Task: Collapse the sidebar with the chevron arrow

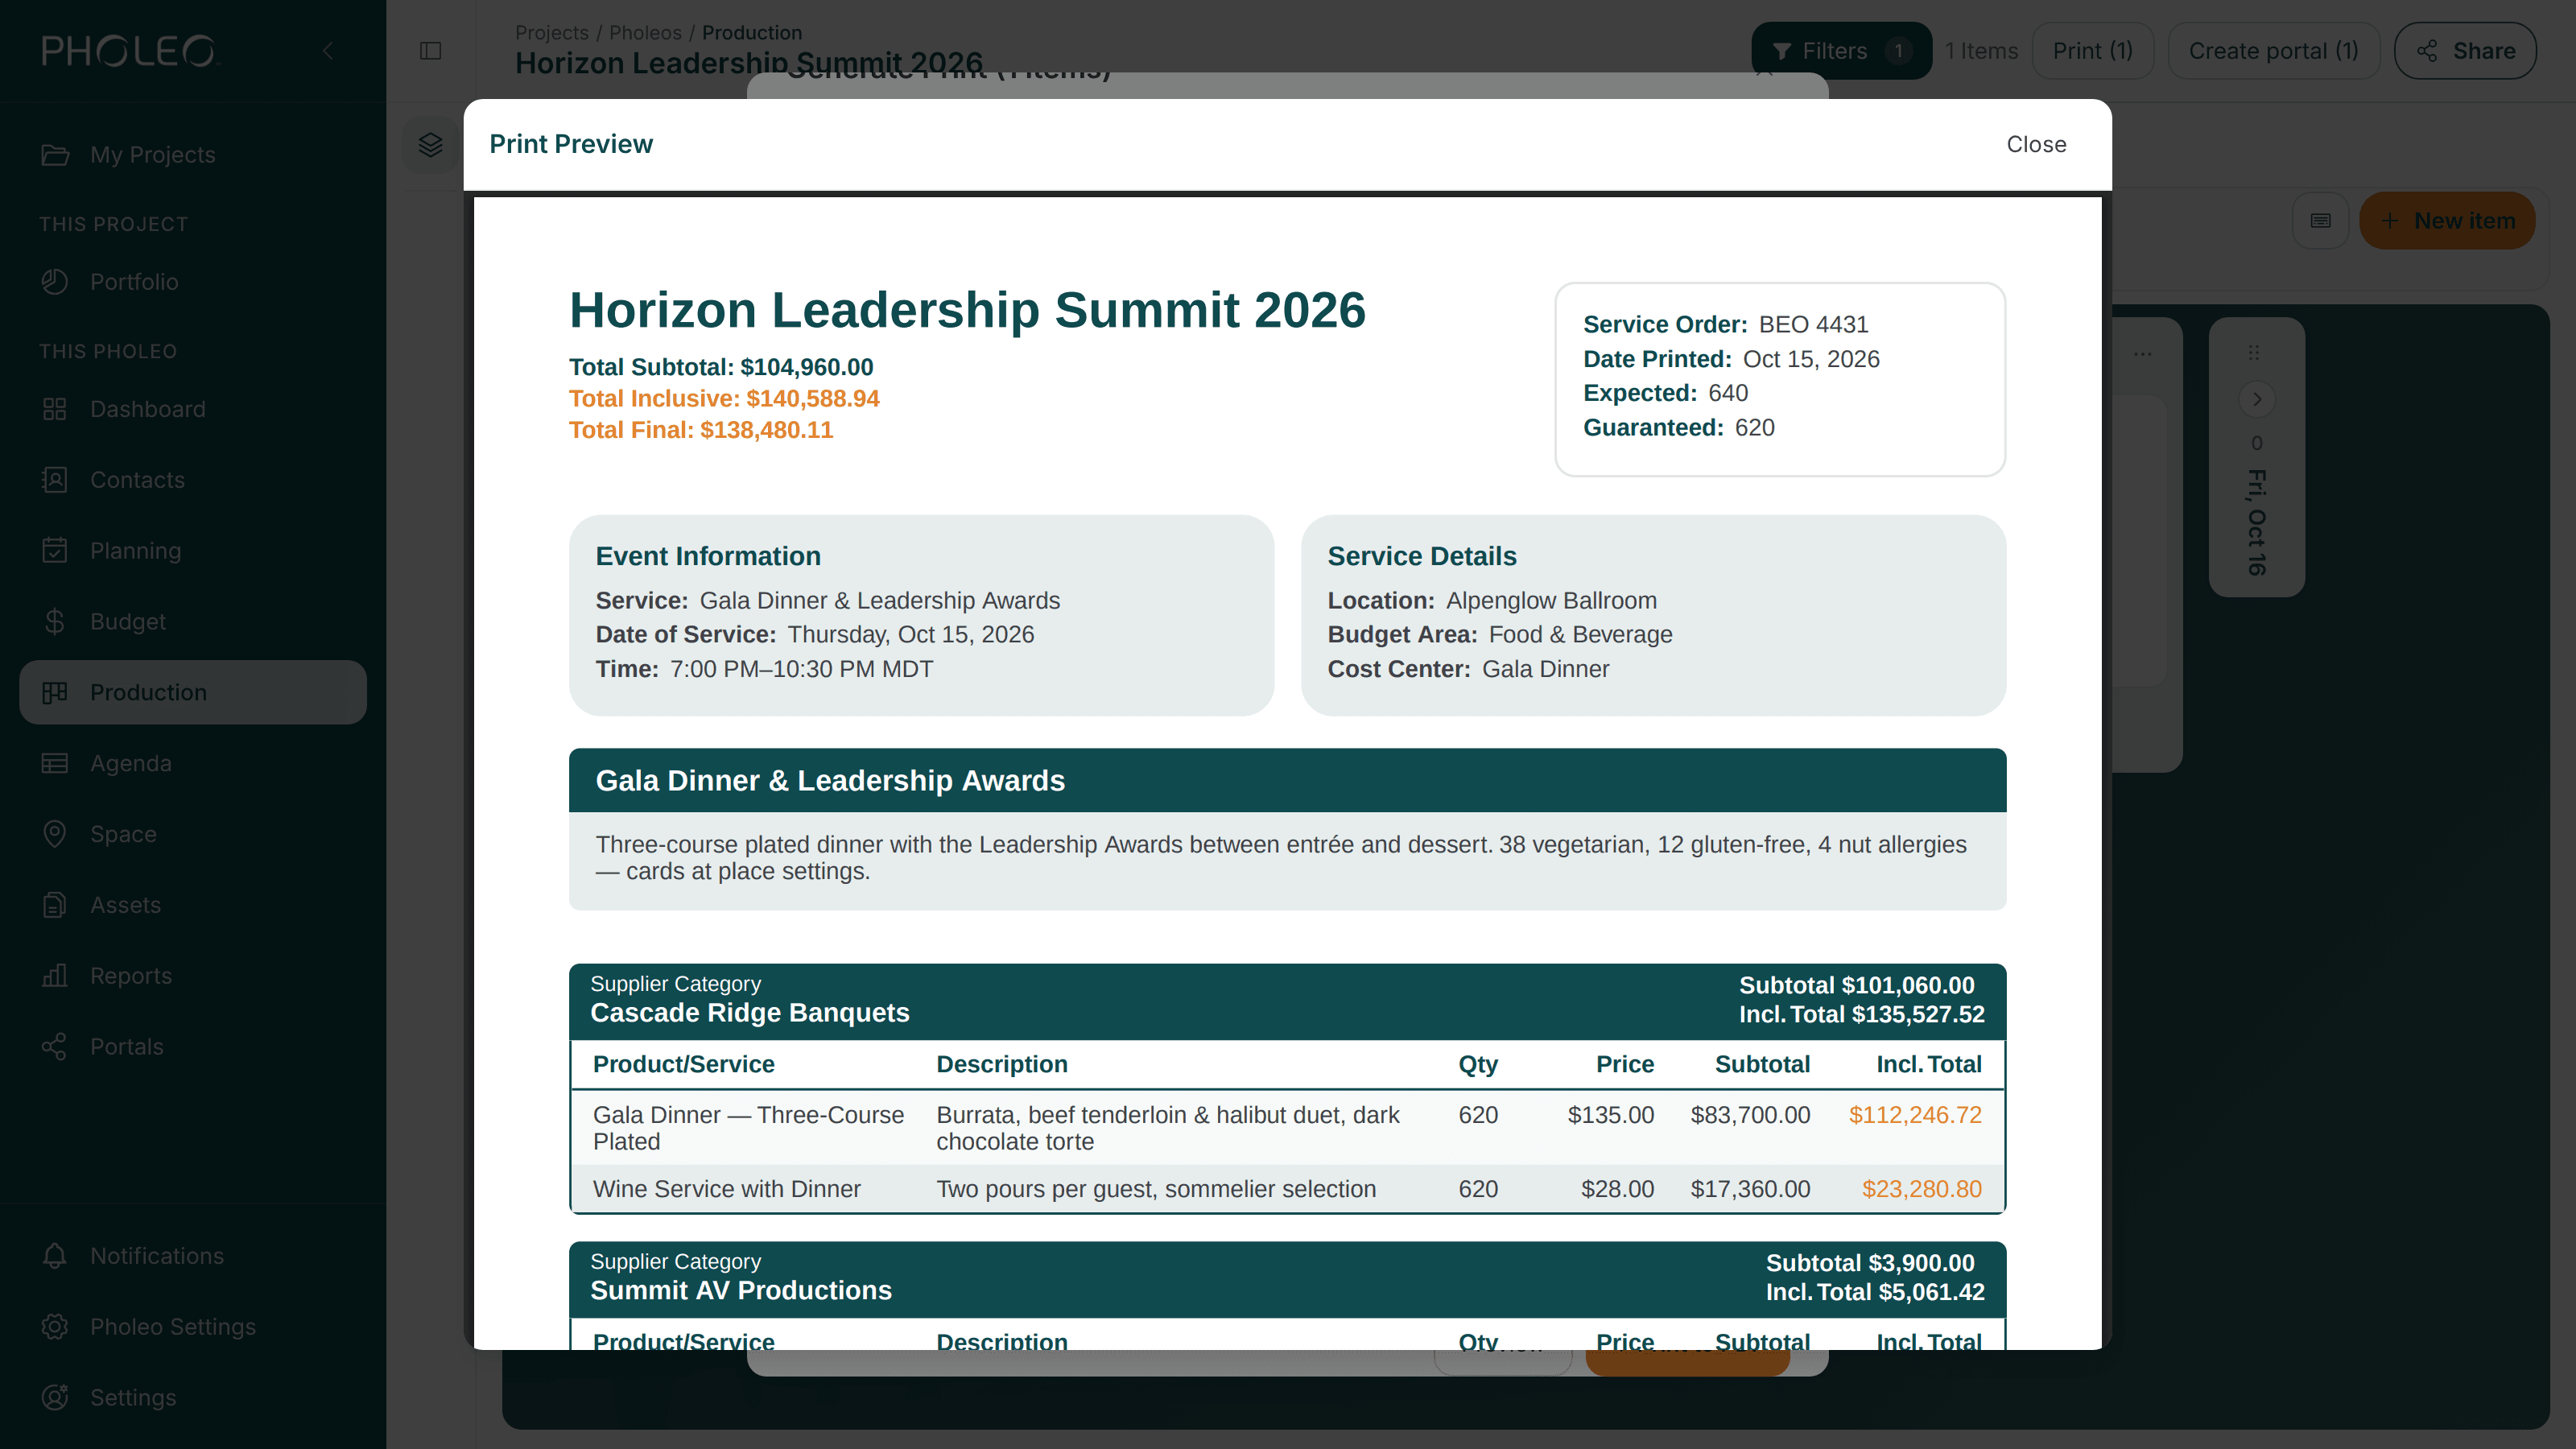Action: pyautogui.click(x=328, y=51)
